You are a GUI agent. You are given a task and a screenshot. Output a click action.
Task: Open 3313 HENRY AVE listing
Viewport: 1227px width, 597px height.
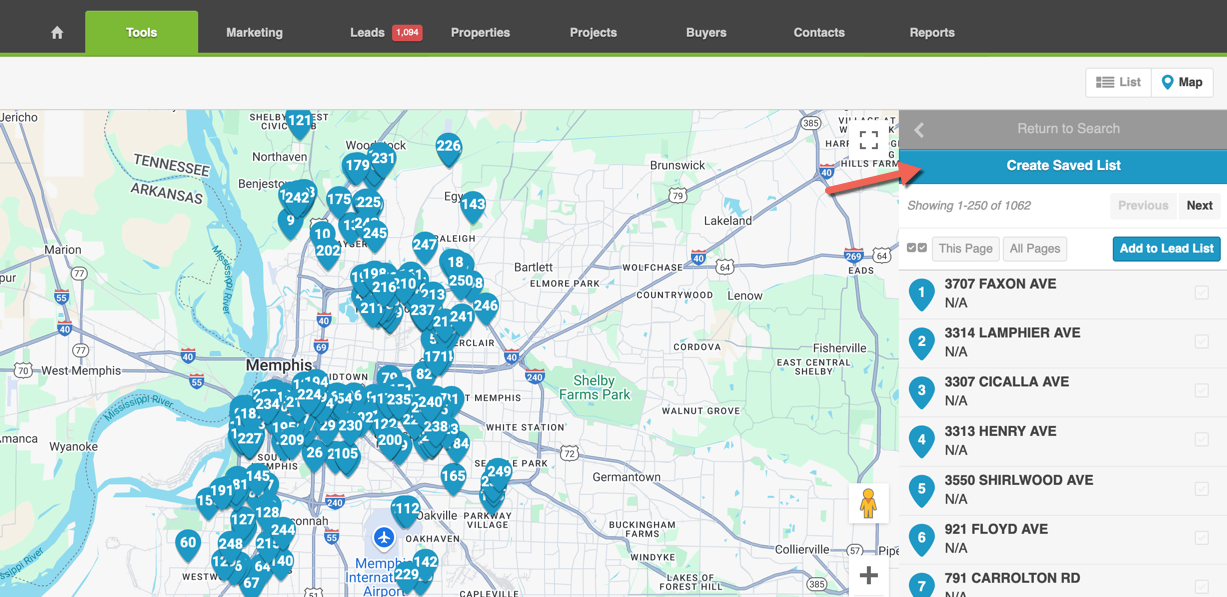(x=1000, y=431)
